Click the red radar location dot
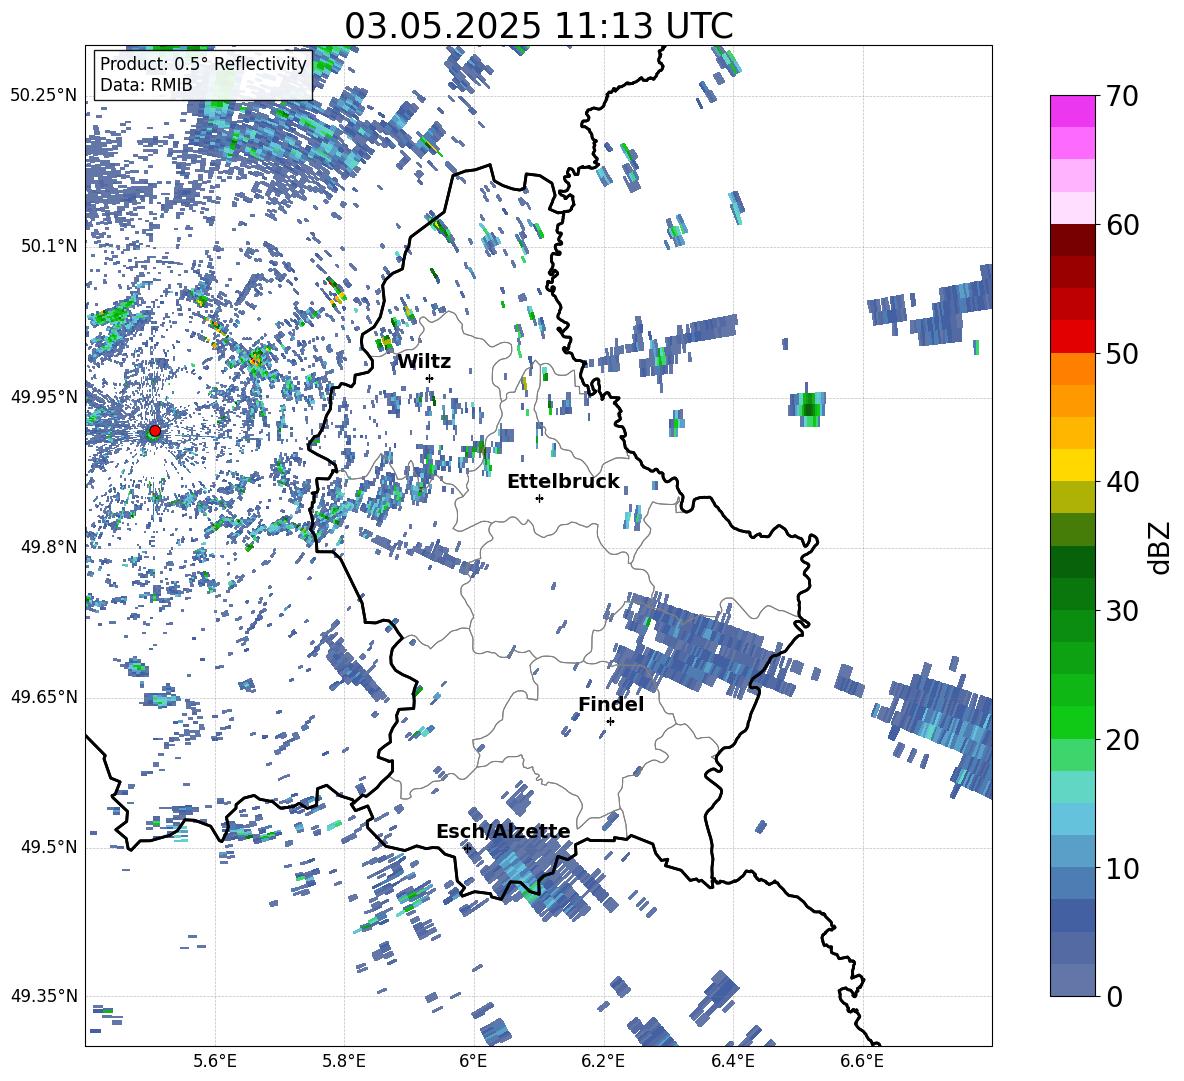Image resolution: width=1184 pixels, height=1081 pixels. pos(155,430)
